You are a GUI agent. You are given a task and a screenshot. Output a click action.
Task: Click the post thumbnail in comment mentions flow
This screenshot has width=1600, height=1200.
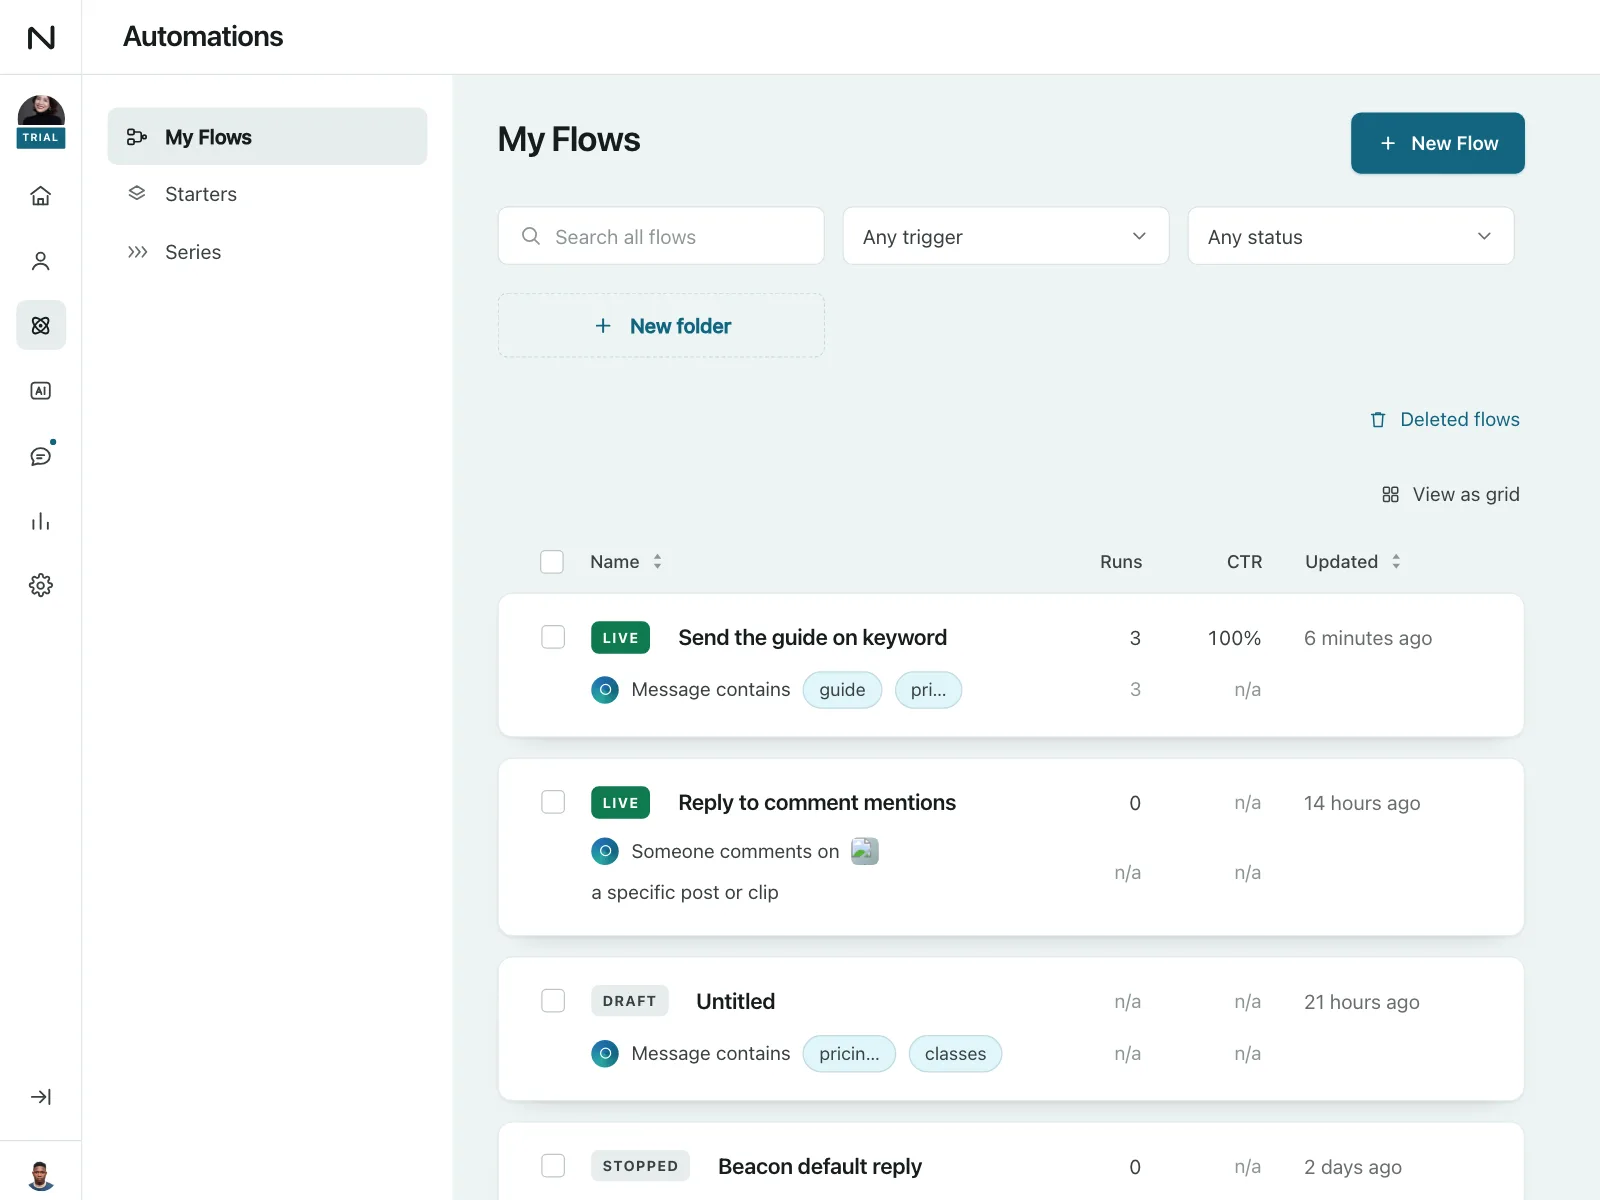(865, 851)
